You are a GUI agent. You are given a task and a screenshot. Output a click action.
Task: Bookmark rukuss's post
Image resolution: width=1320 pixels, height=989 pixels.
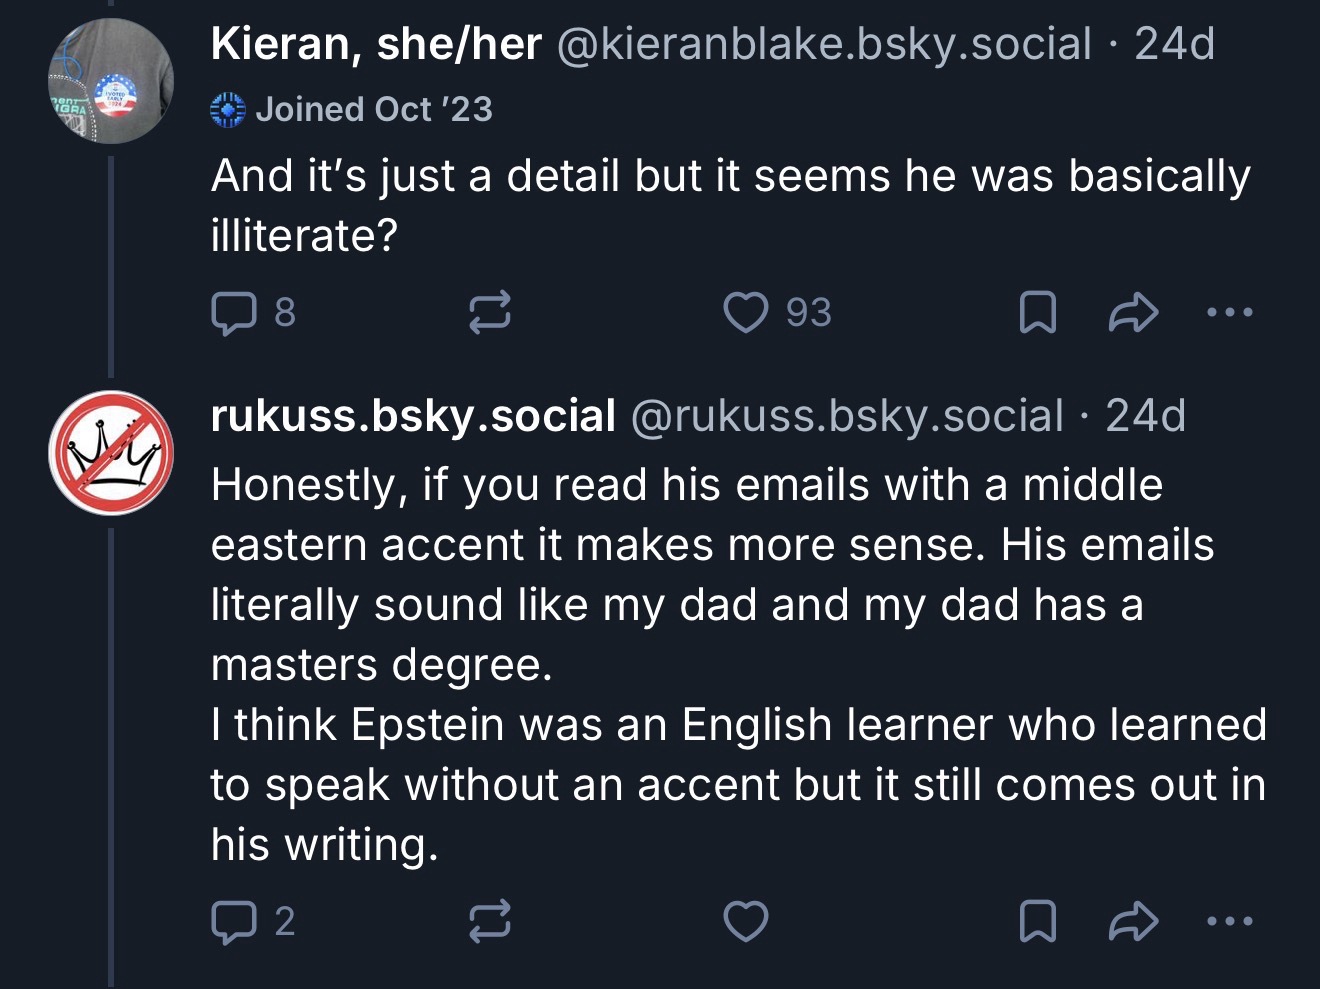(x=1036, y=921)
